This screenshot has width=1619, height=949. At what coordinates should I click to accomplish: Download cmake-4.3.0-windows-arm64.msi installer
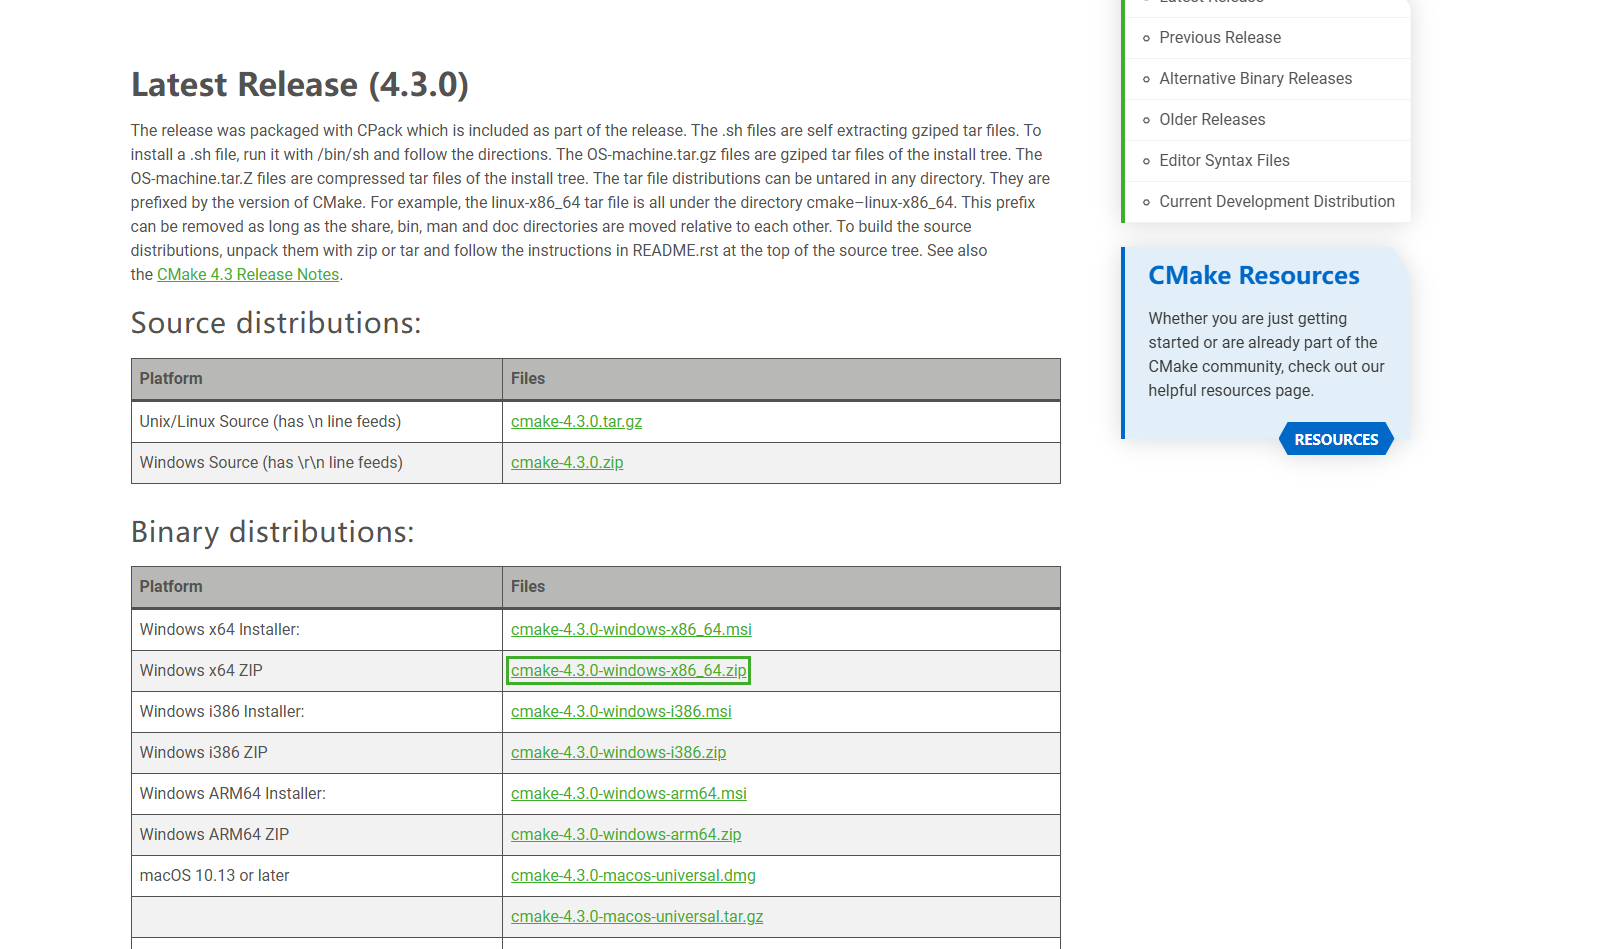pyautogui.click(x=628, y=794)
